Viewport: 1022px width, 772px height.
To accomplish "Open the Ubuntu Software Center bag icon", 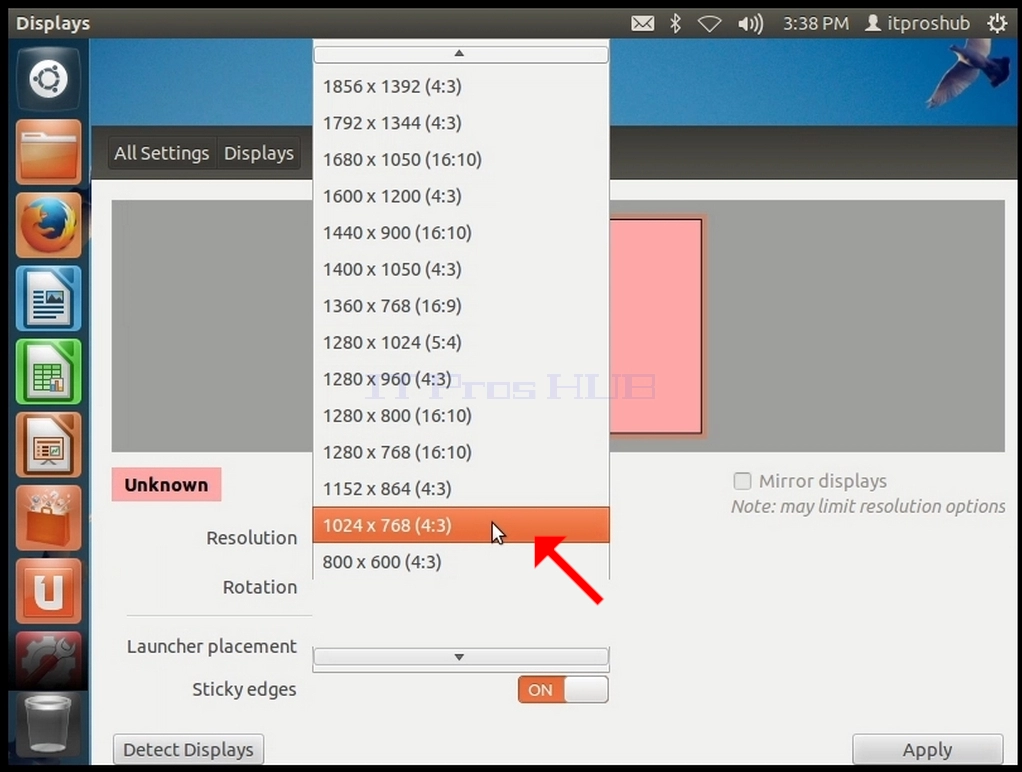I will pos(48,518).
